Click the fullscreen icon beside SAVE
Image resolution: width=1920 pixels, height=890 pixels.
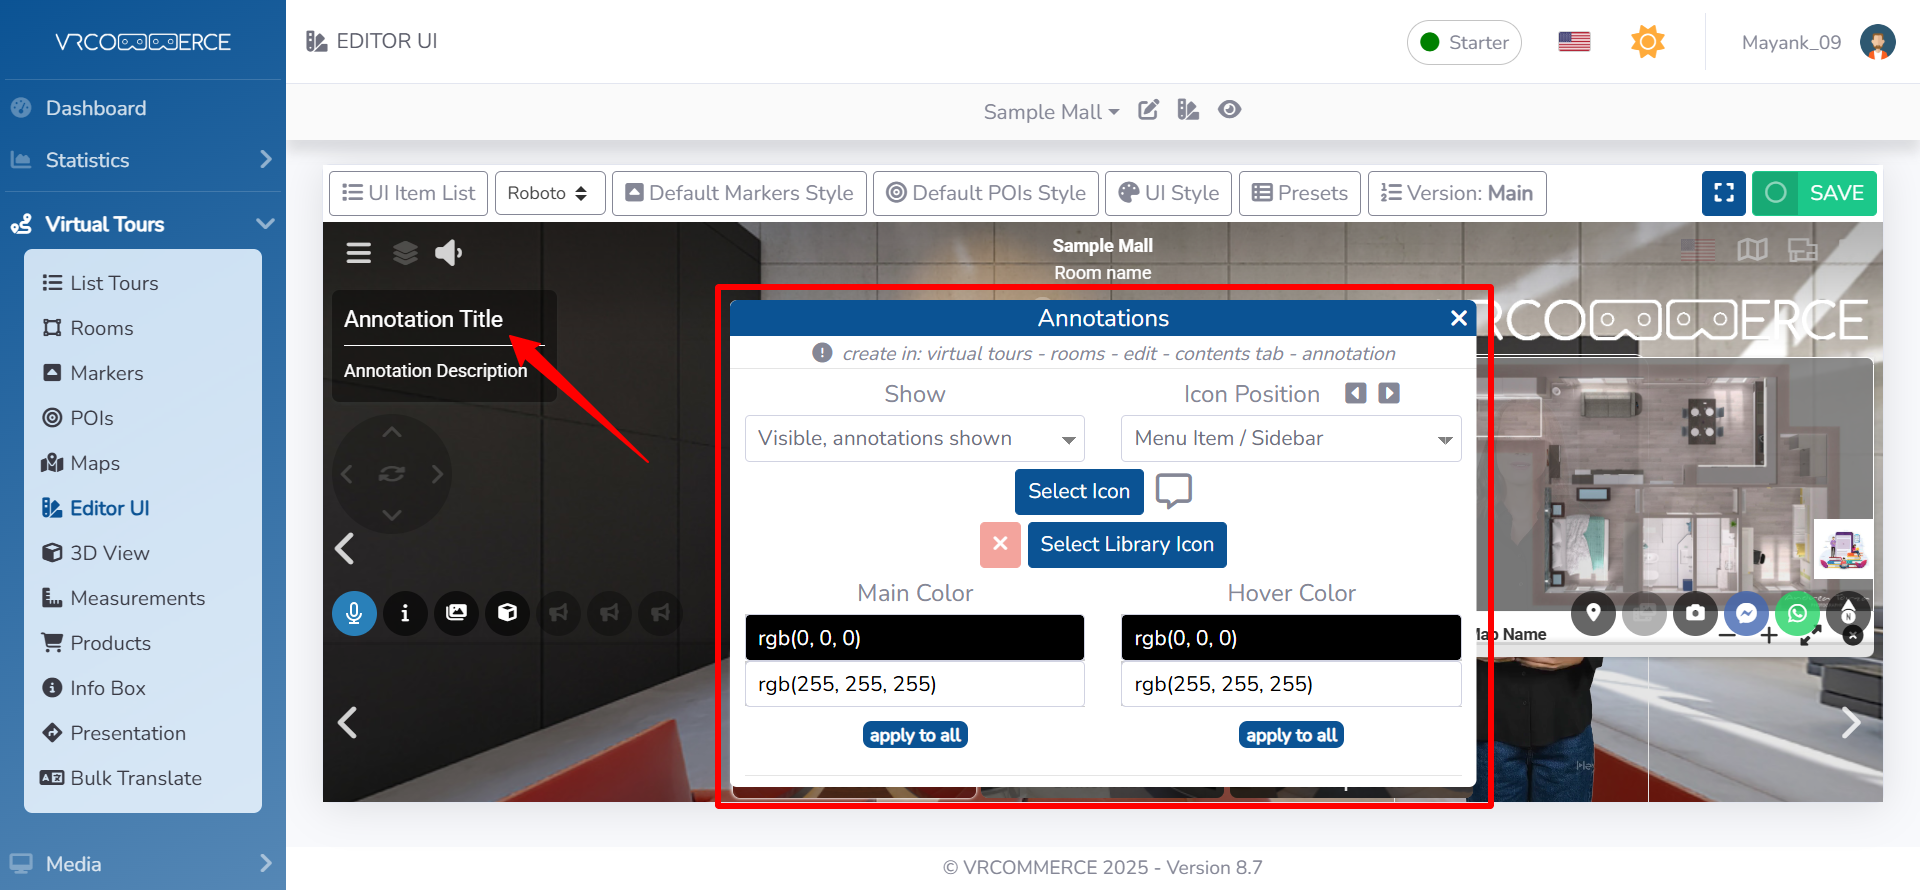(x=1723, y=193)
